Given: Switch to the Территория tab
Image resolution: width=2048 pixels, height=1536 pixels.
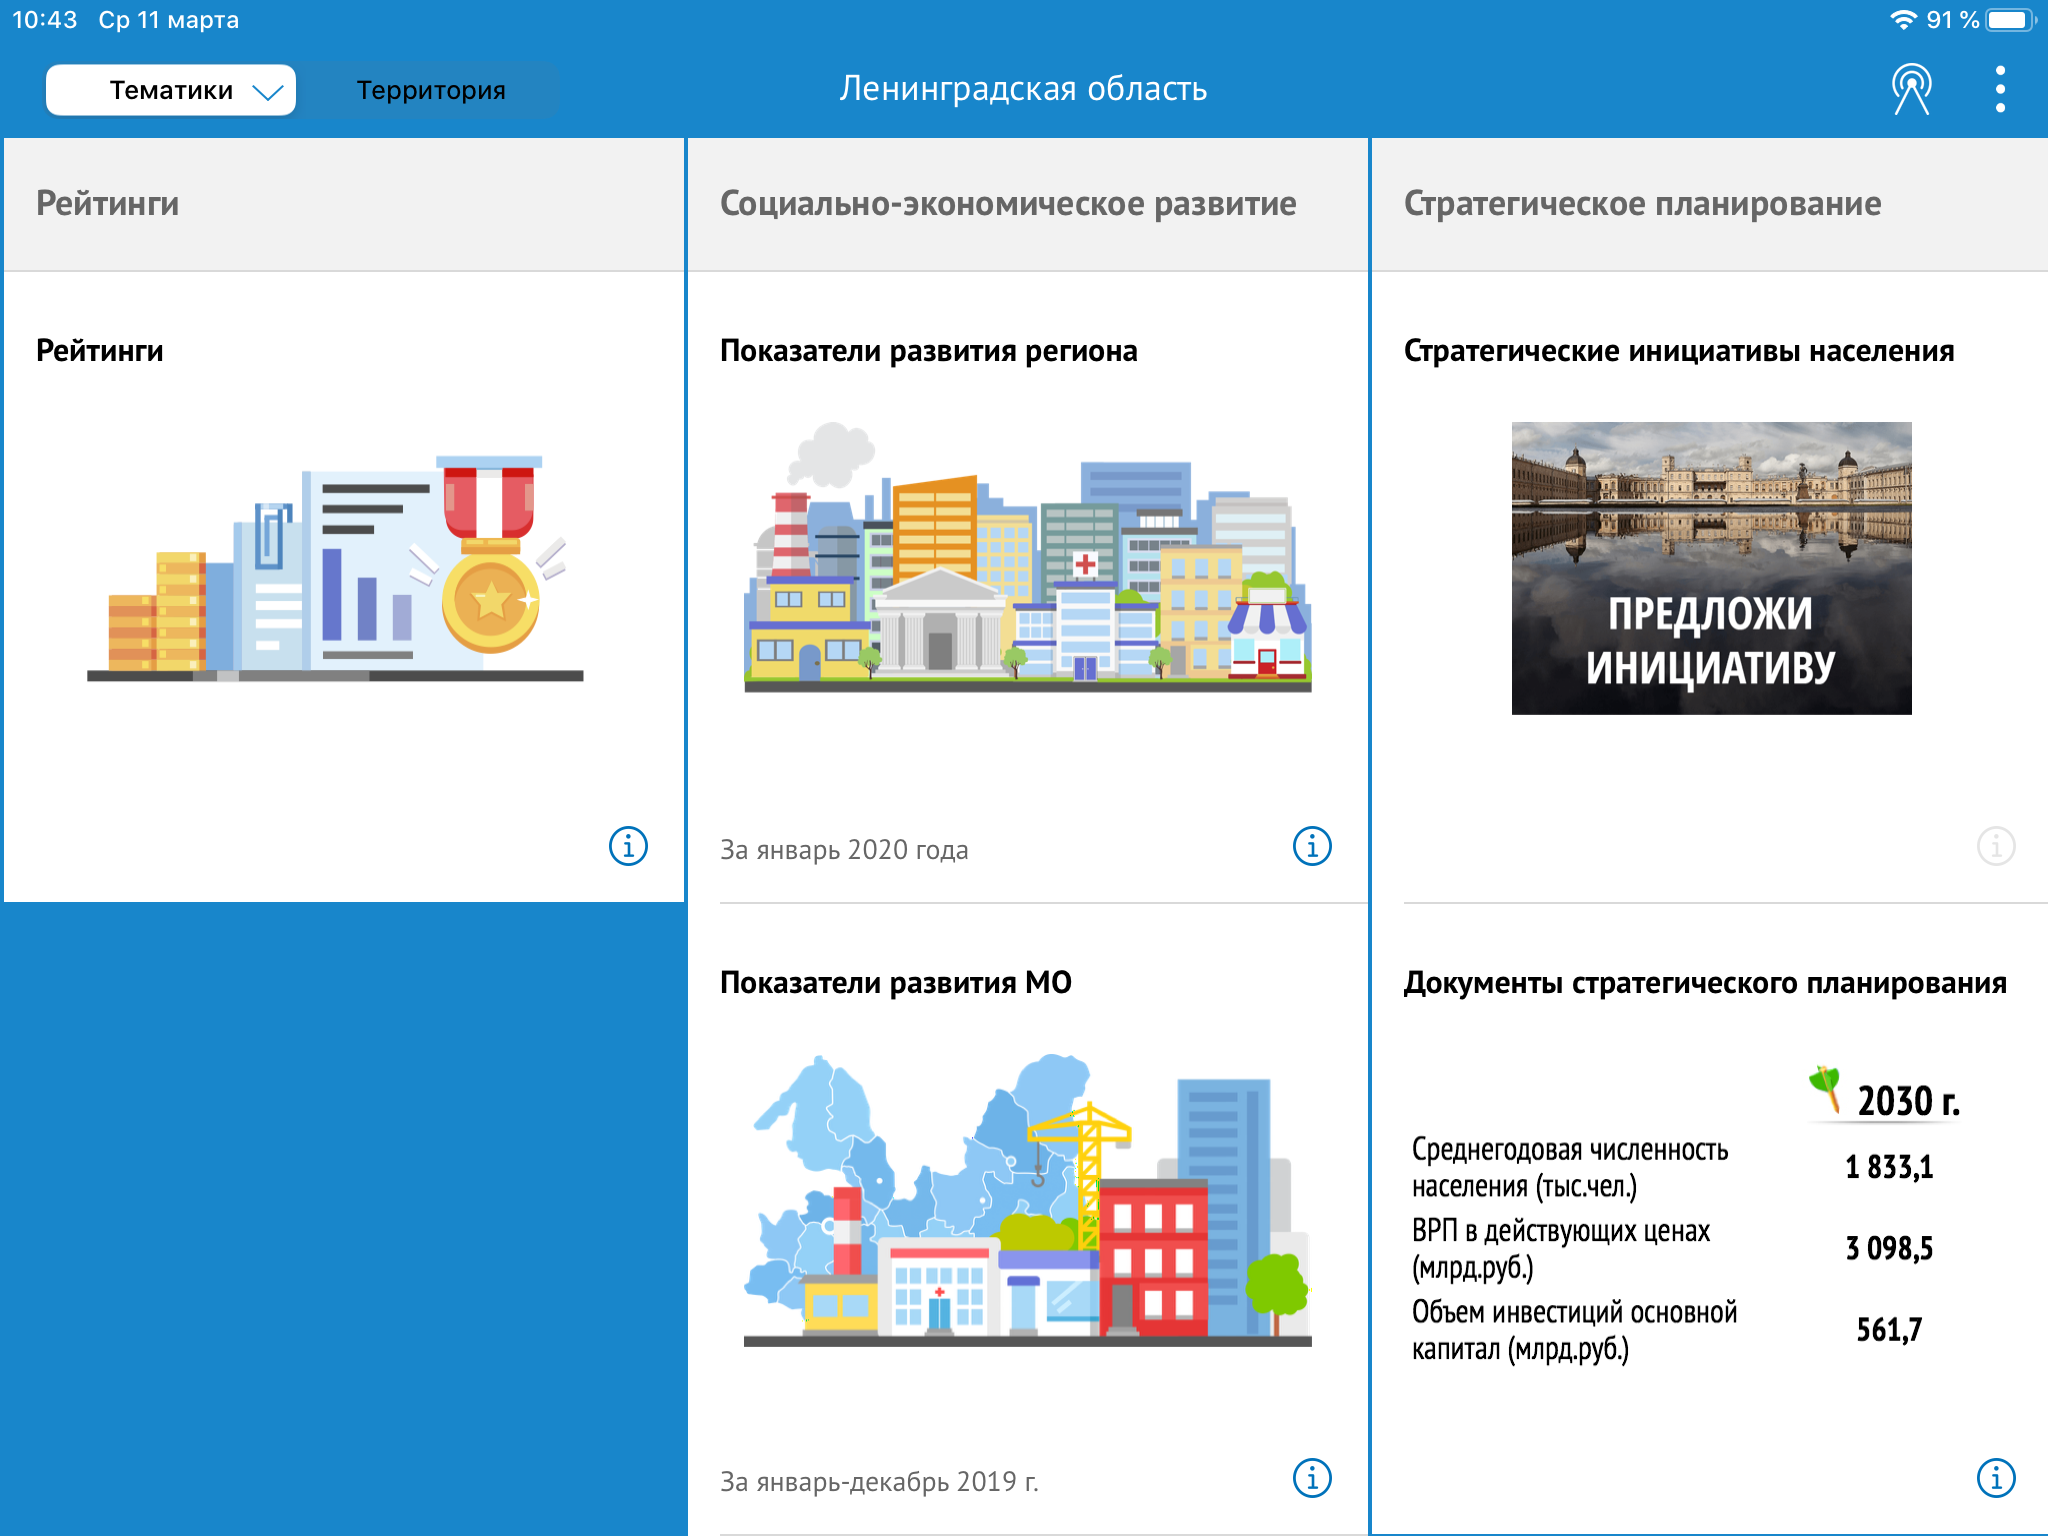Looking at the screenshot, I should [x=431, y=90].
